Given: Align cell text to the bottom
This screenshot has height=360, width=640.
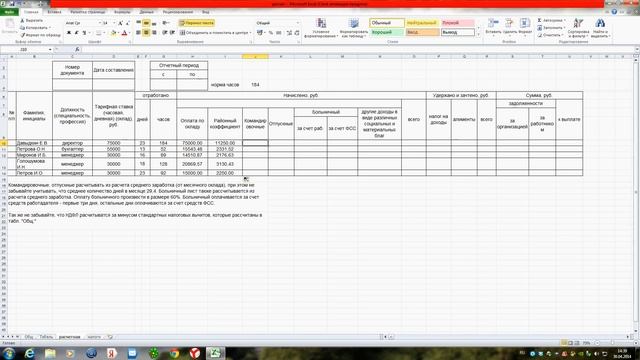Looking at the screenshot, I should [154, 23].
